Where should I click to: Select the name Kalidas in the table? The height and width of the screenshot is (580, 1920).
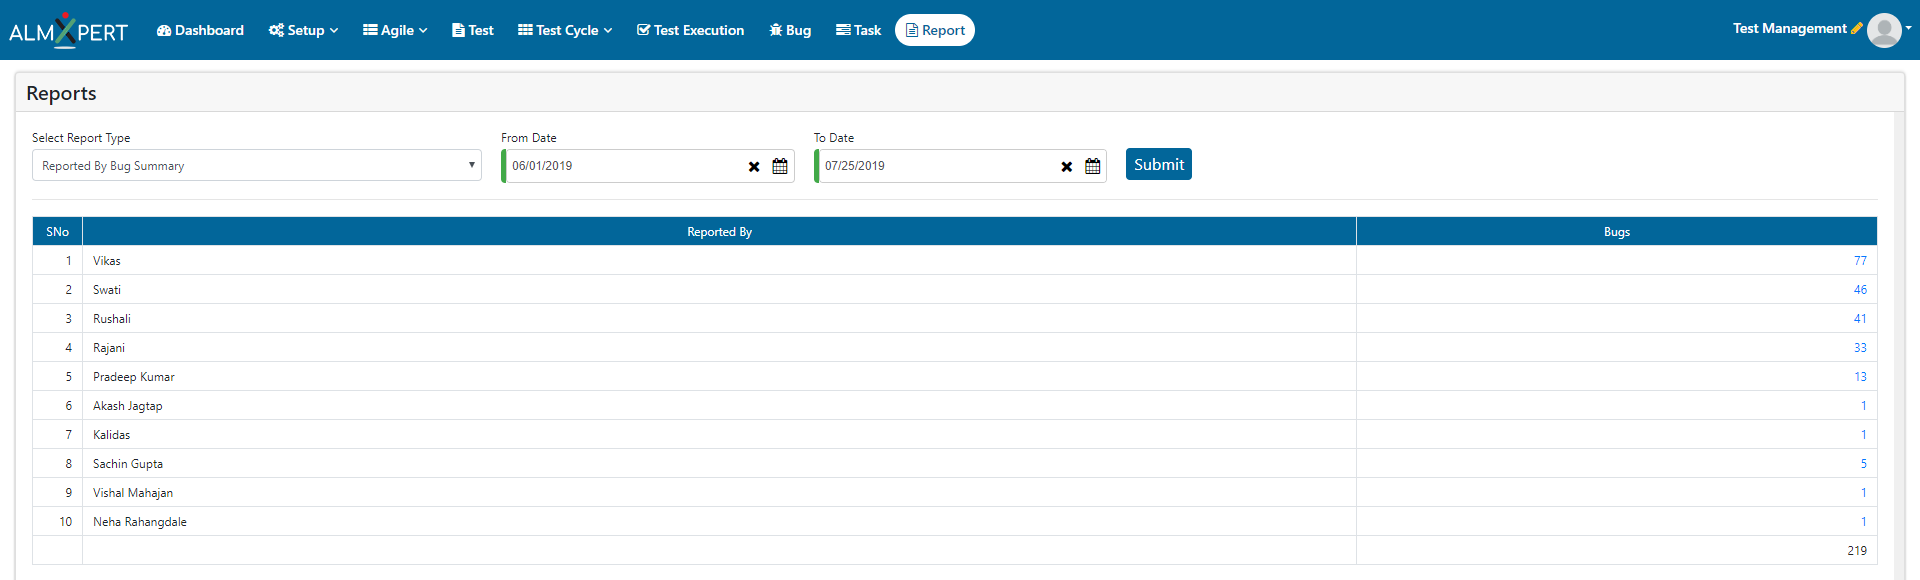coord(112,435)
